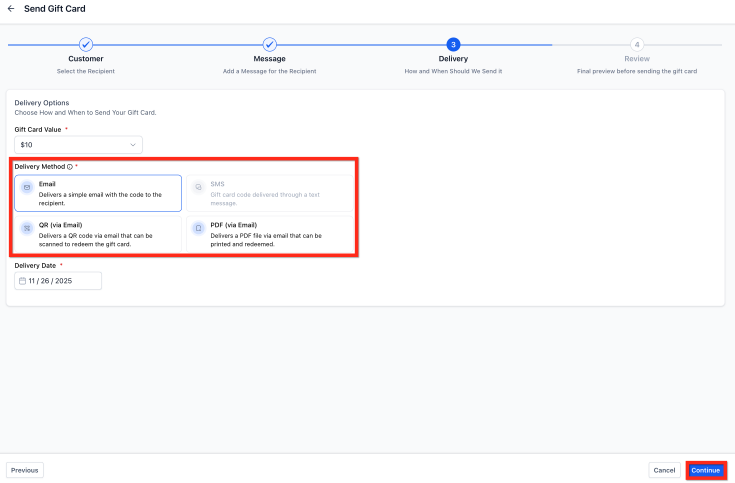Expand the $10 value dropdown chevron
This screenshot has width=735, height=483.
(x=133, y=145)
